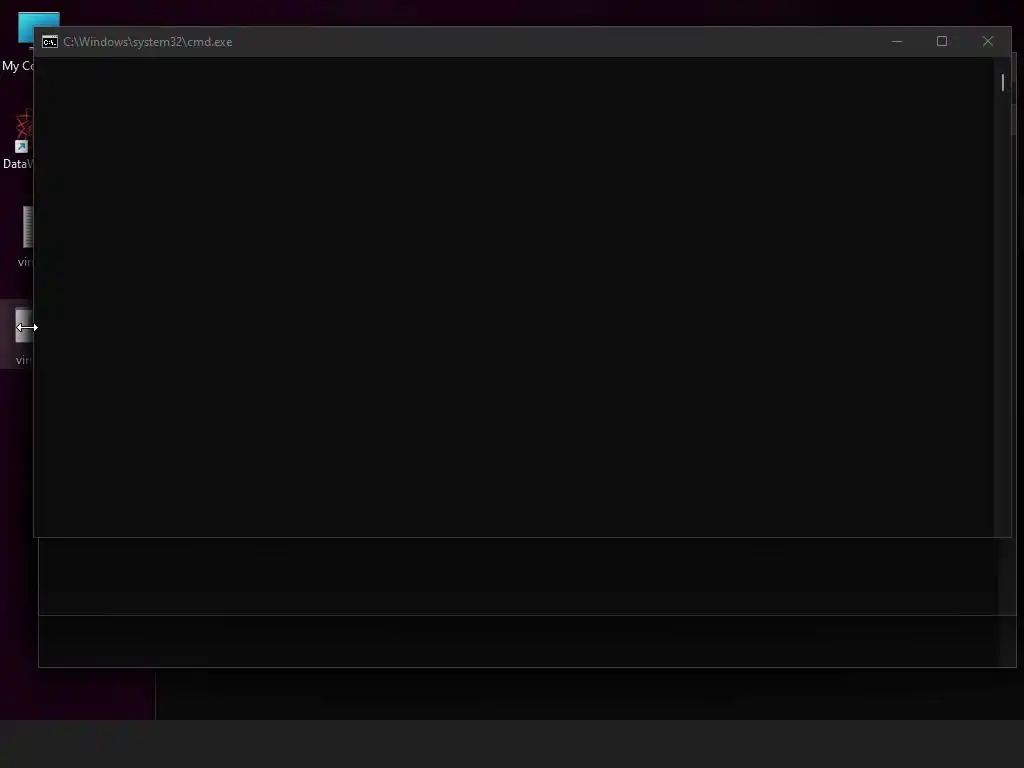Click the C:\Windows\system32\cmd.exe title text
This screenshot has height=768, width=1024.
click(x=148, y=42)
